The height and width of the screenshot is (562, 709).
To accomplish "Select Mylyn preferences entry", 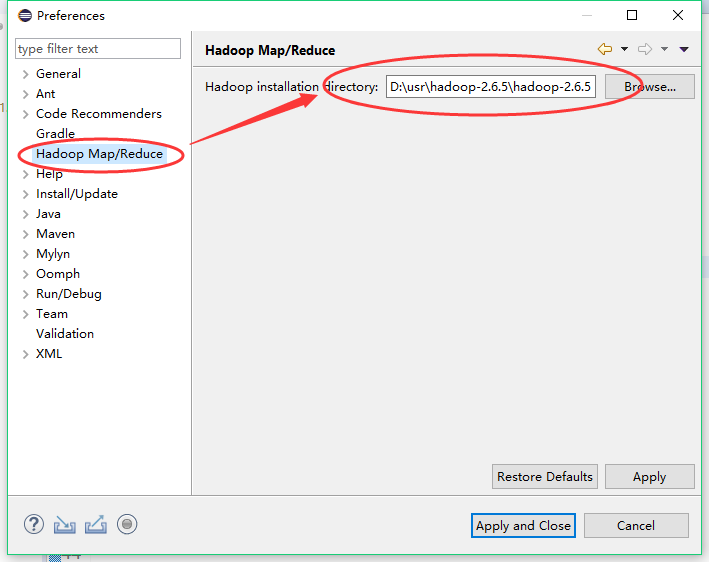I will click(x=53, y=254).
